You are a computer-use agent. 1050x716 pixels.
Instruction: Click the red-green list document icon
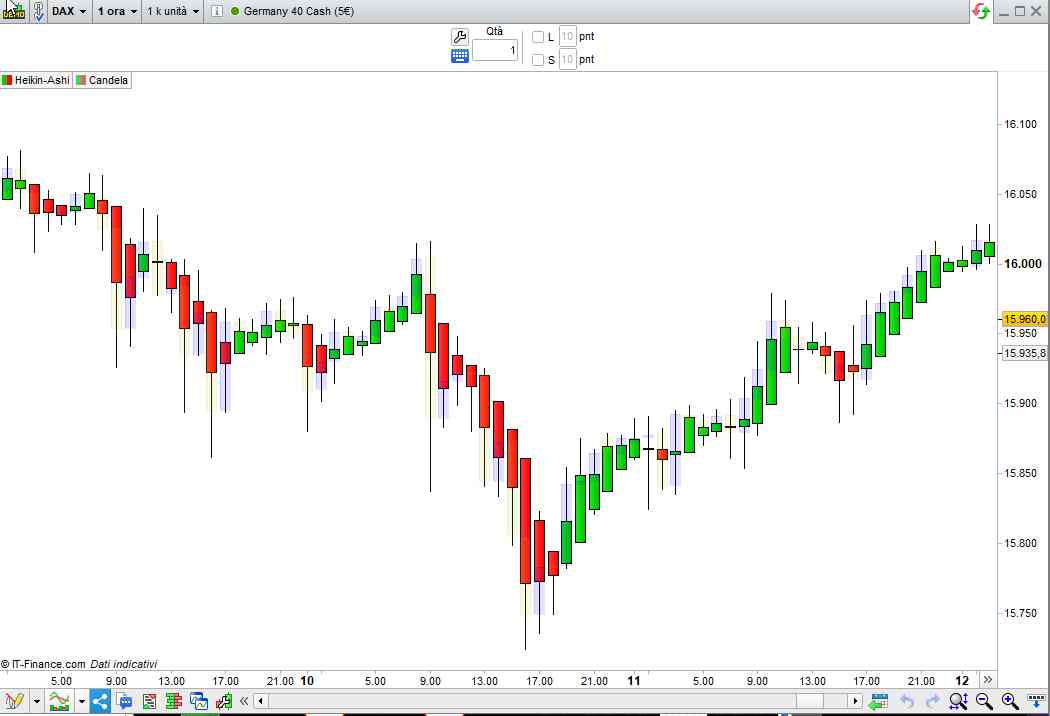click(x=149, y=701)
